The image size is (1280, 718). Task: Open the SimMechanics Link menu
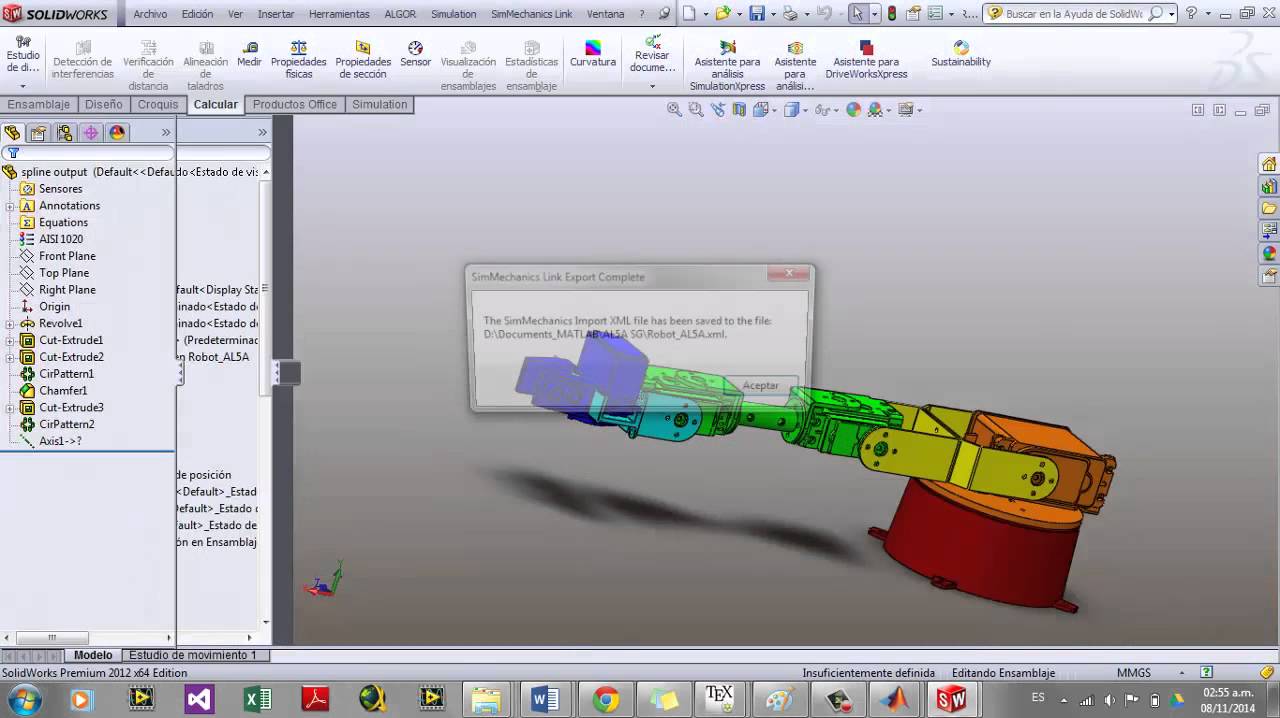(x=532, y=14)
